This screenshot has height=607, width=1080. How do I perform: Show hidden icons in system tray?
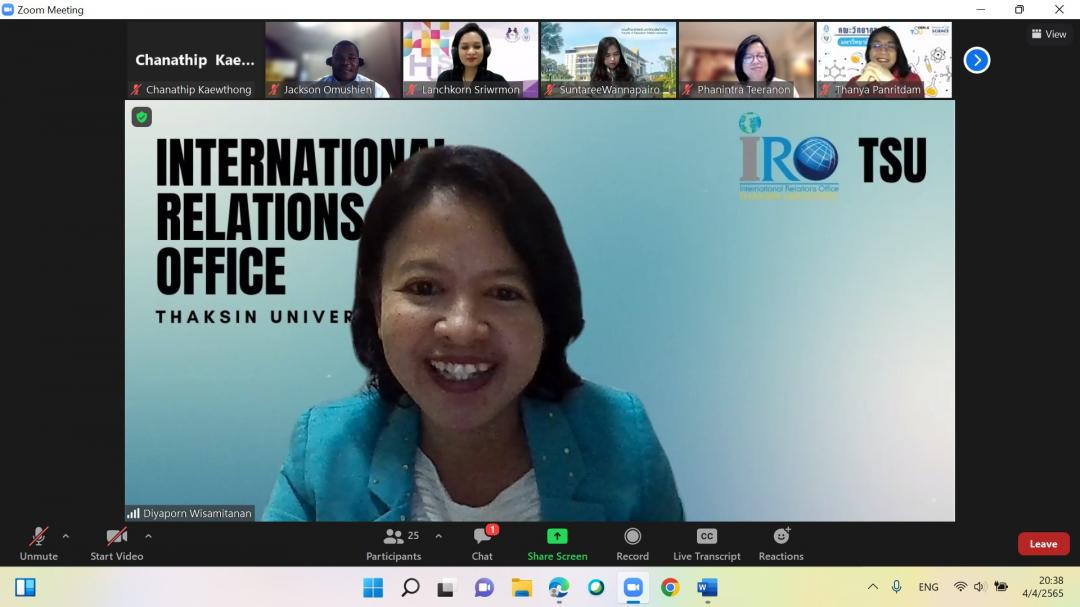(x=872, y=587)
